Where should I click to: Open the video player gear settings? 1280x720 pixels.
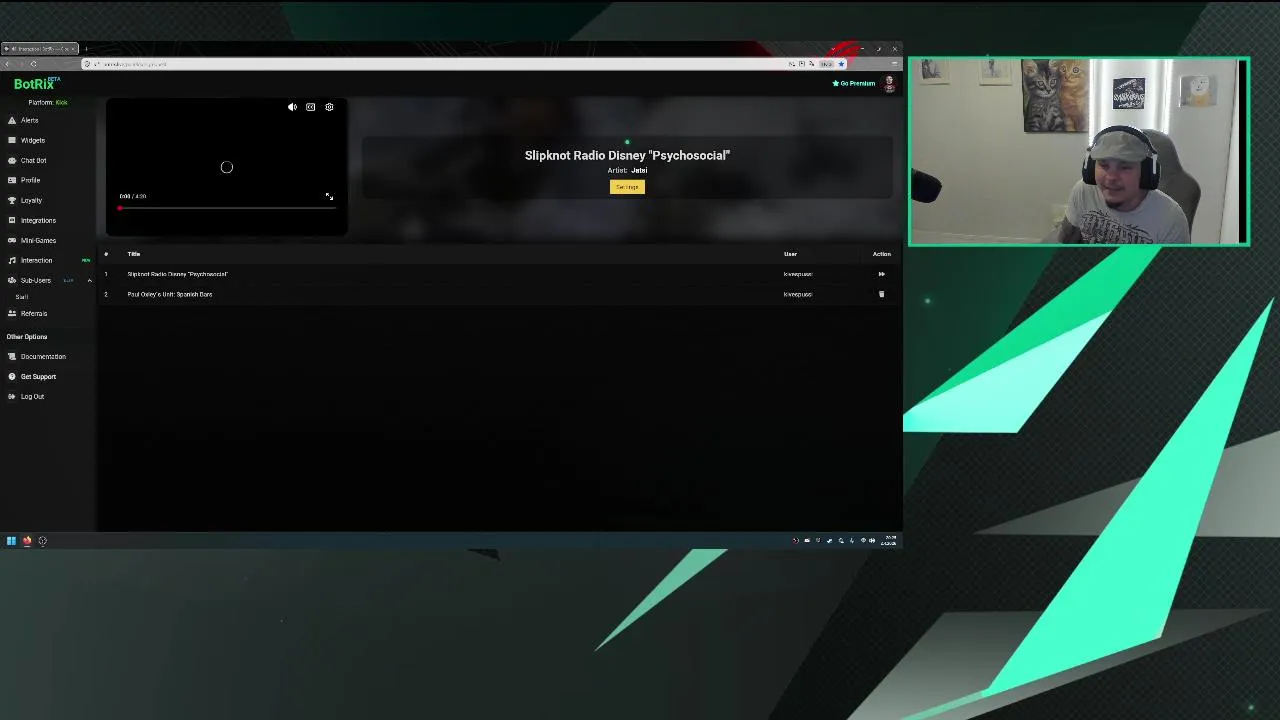pos(329,107)
